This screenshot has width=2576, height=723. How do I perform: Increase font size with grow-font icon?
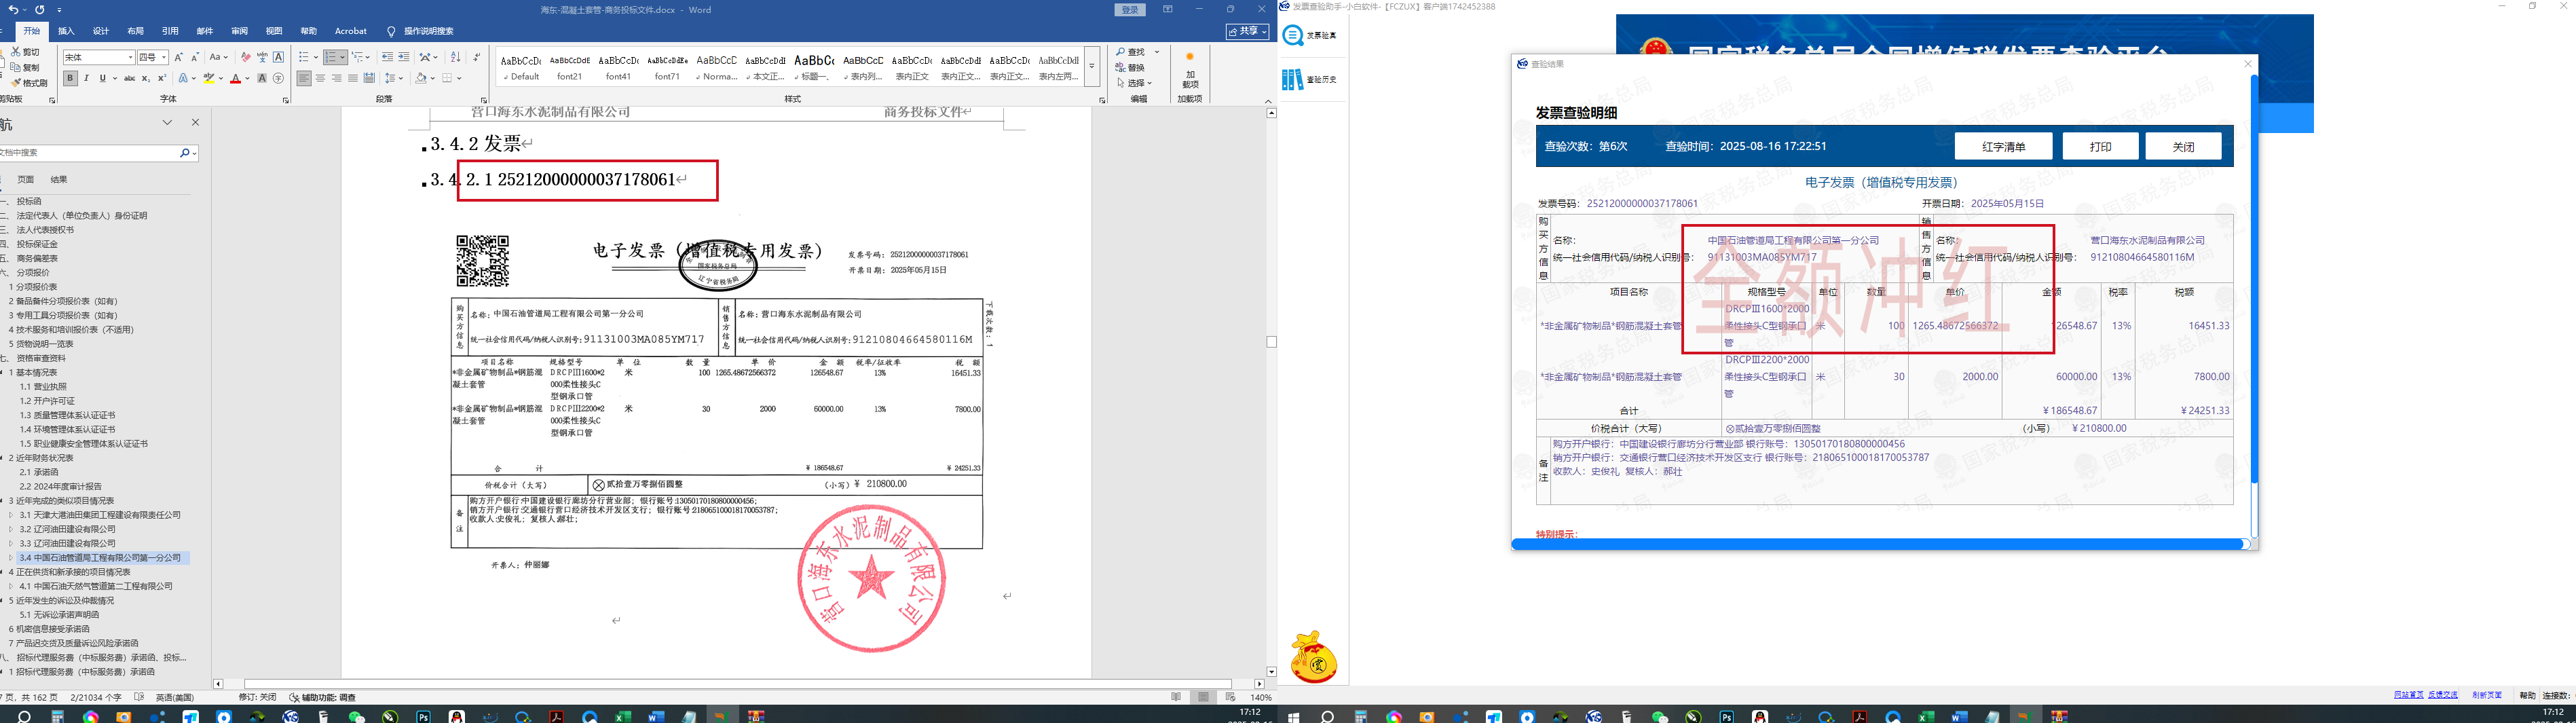coord(179,57)
